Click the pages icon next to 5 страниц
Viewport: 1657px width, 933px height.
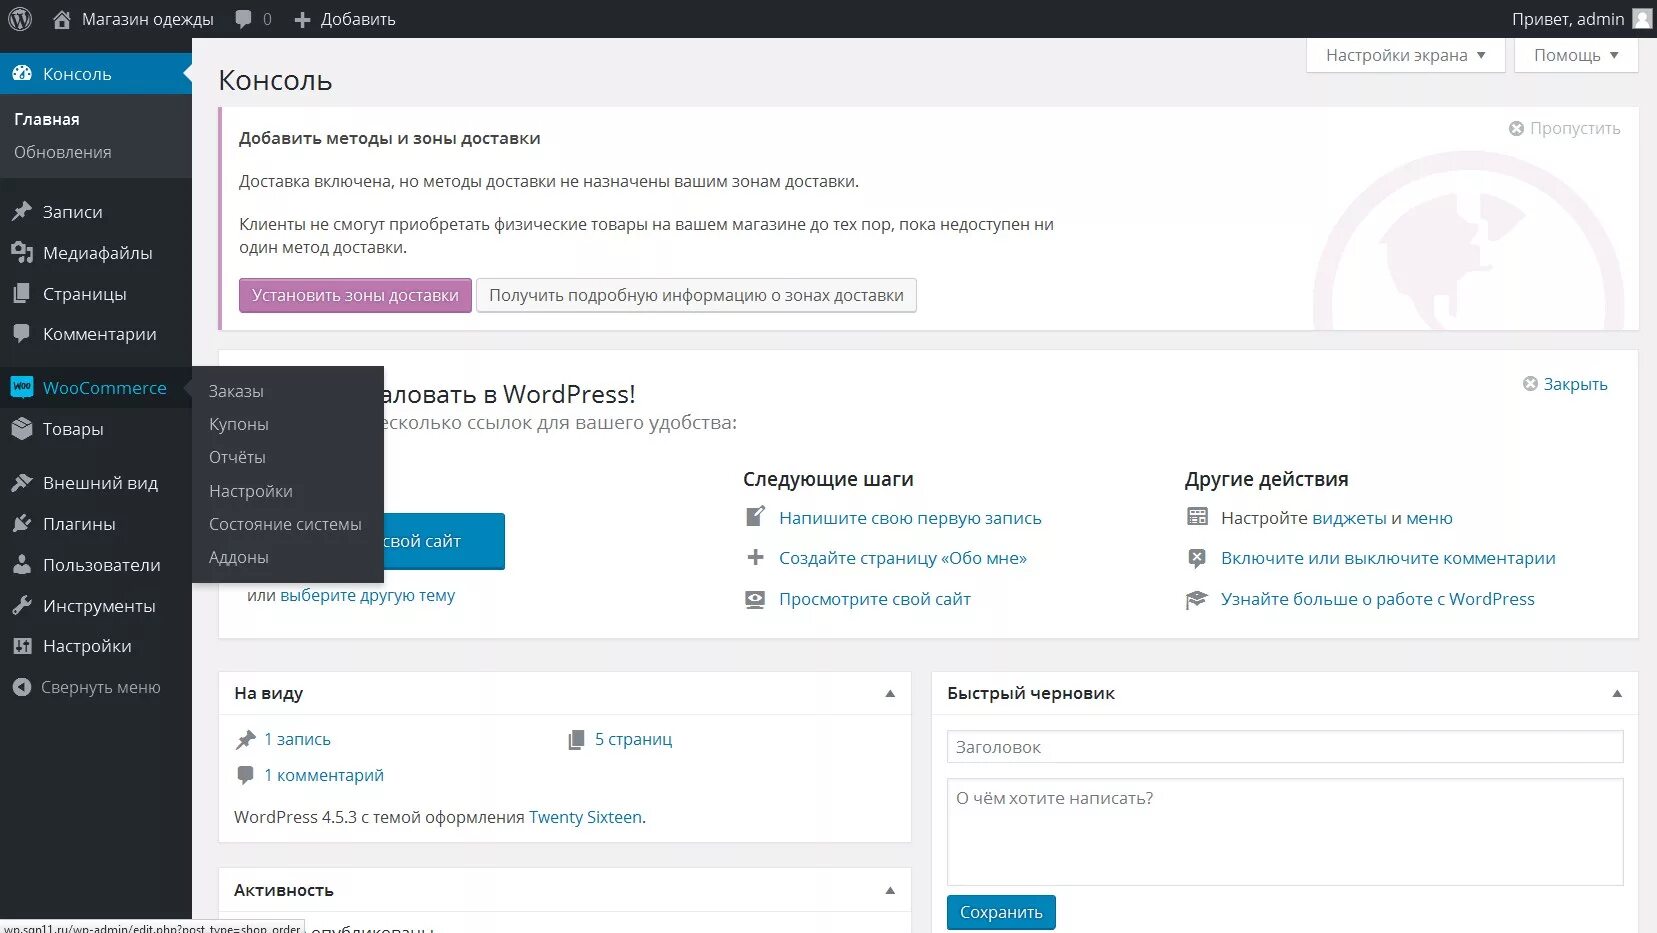[576, 739]
